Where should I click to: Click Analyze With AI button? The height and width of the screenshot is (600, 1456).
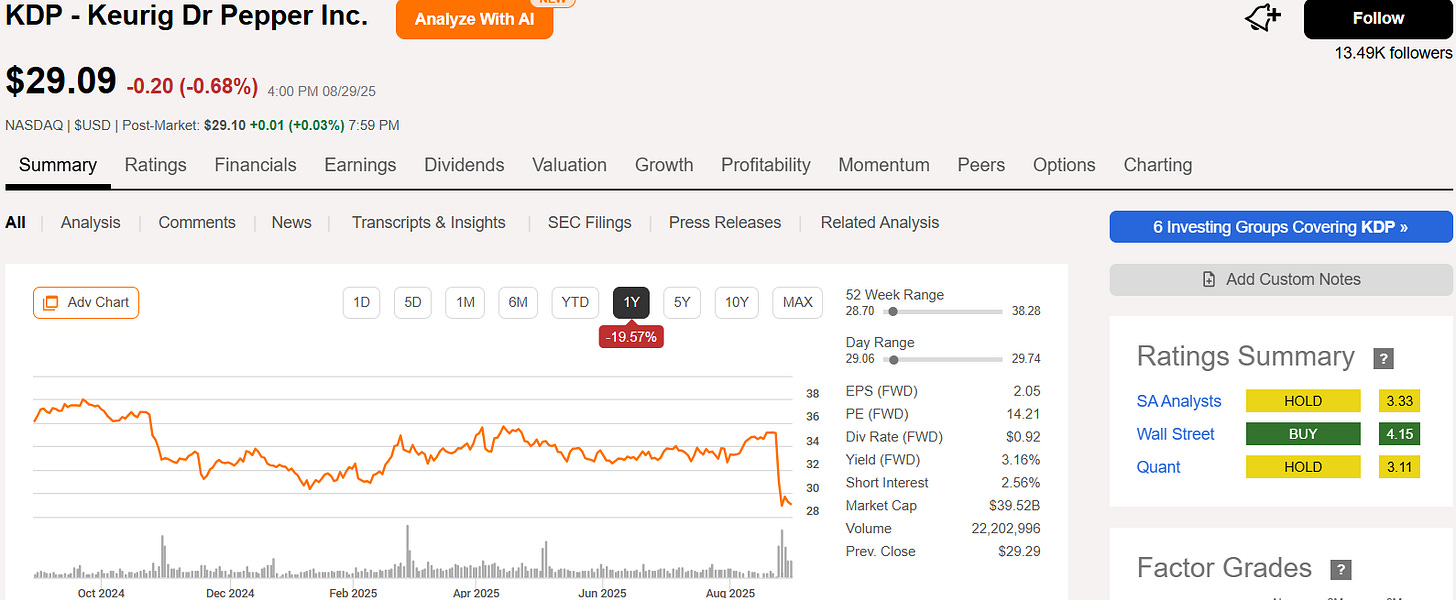pos(474,19)
